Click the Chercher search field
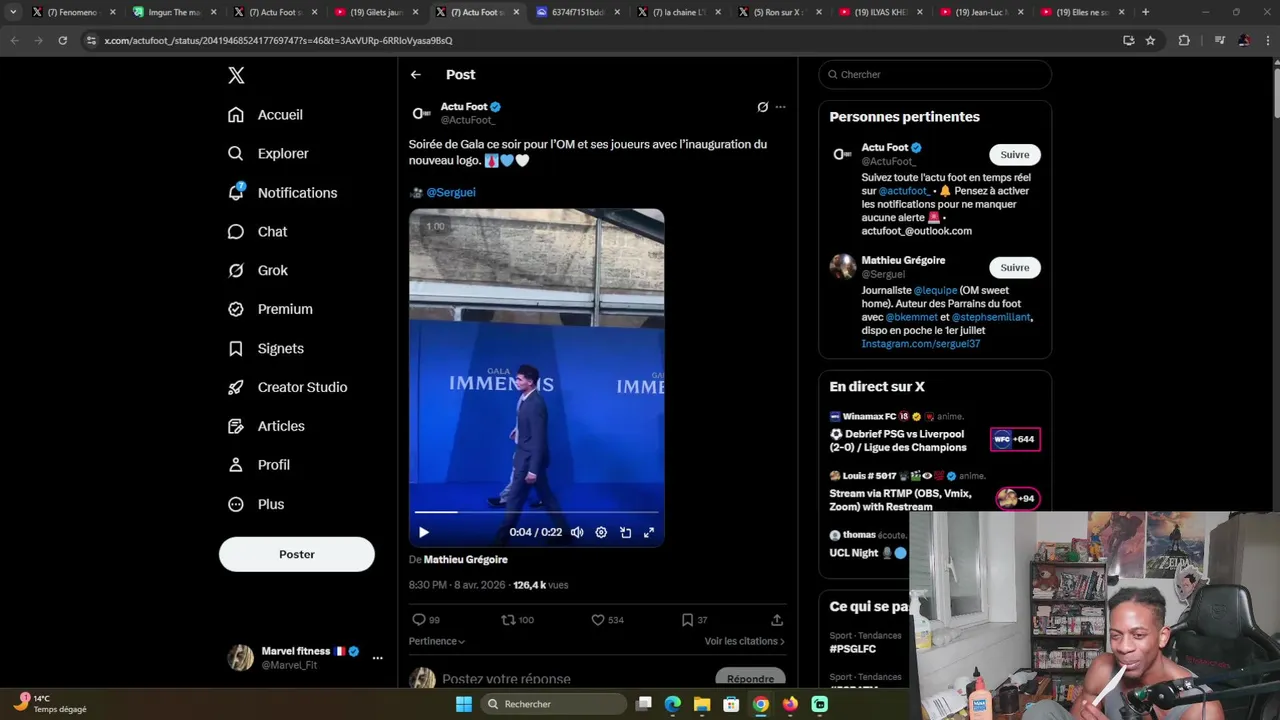This screenshot has width=1280, height=720. click(935, 75)
